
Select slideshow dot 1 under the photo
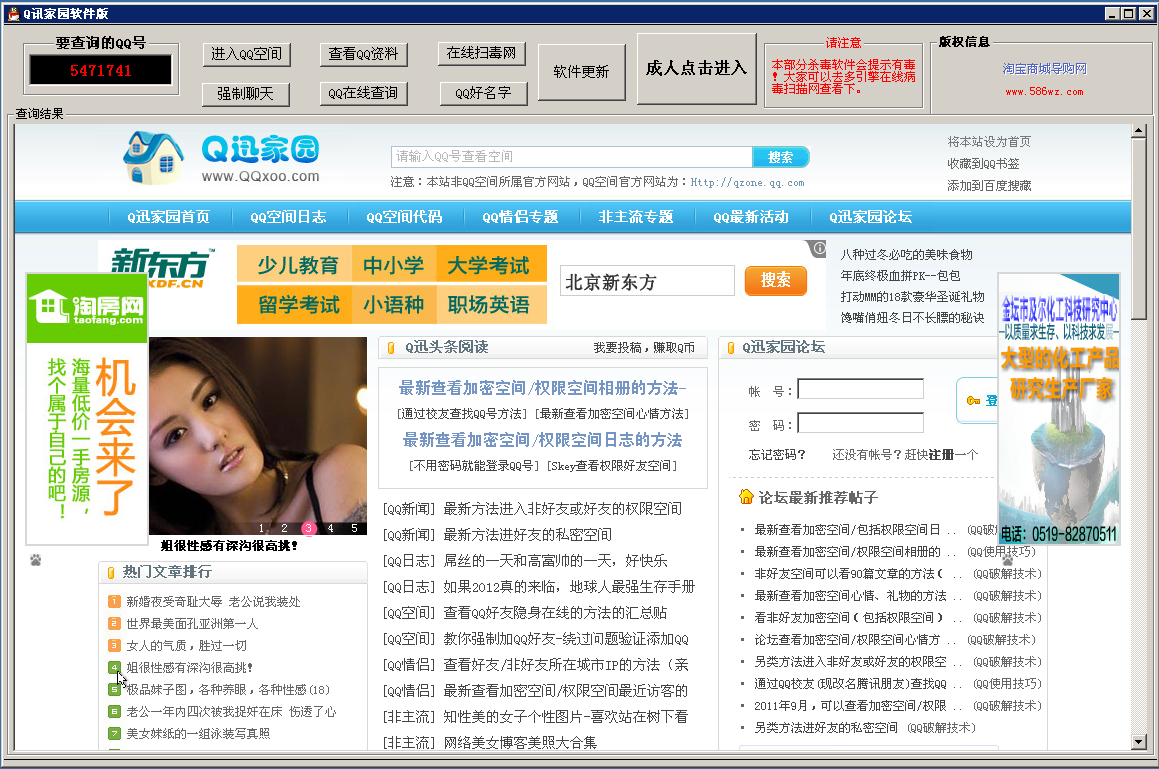click(261, 525)
